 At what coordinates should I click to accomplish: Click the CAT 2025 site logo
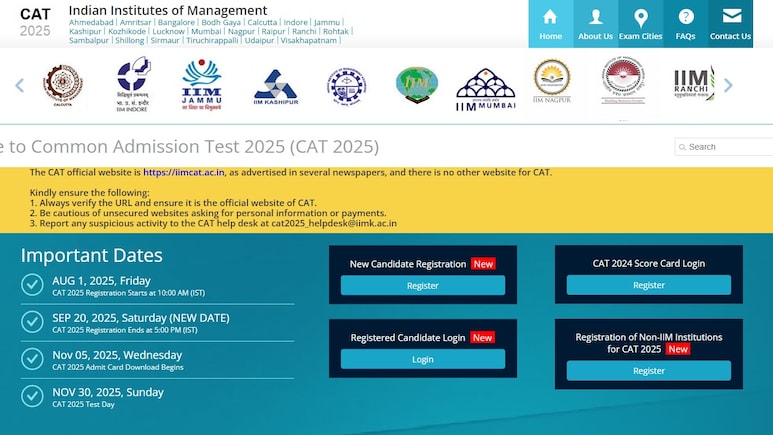click(35, 22)
